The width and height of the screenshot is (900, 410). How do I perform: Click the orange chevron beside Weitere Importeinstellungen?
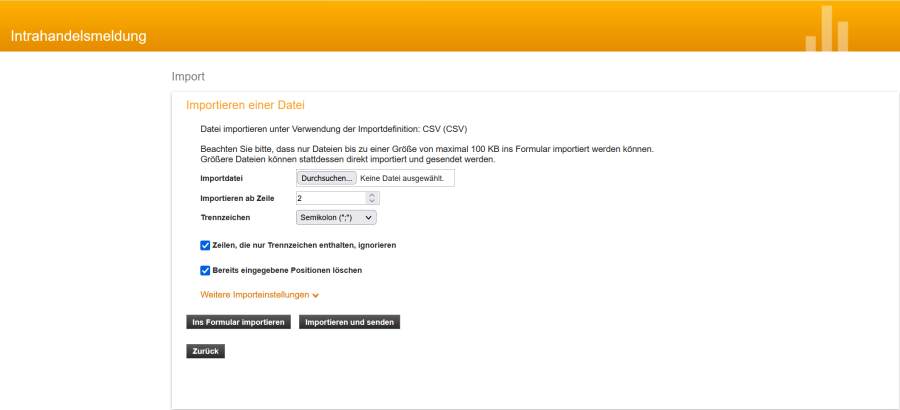click(x=316, y=296)
